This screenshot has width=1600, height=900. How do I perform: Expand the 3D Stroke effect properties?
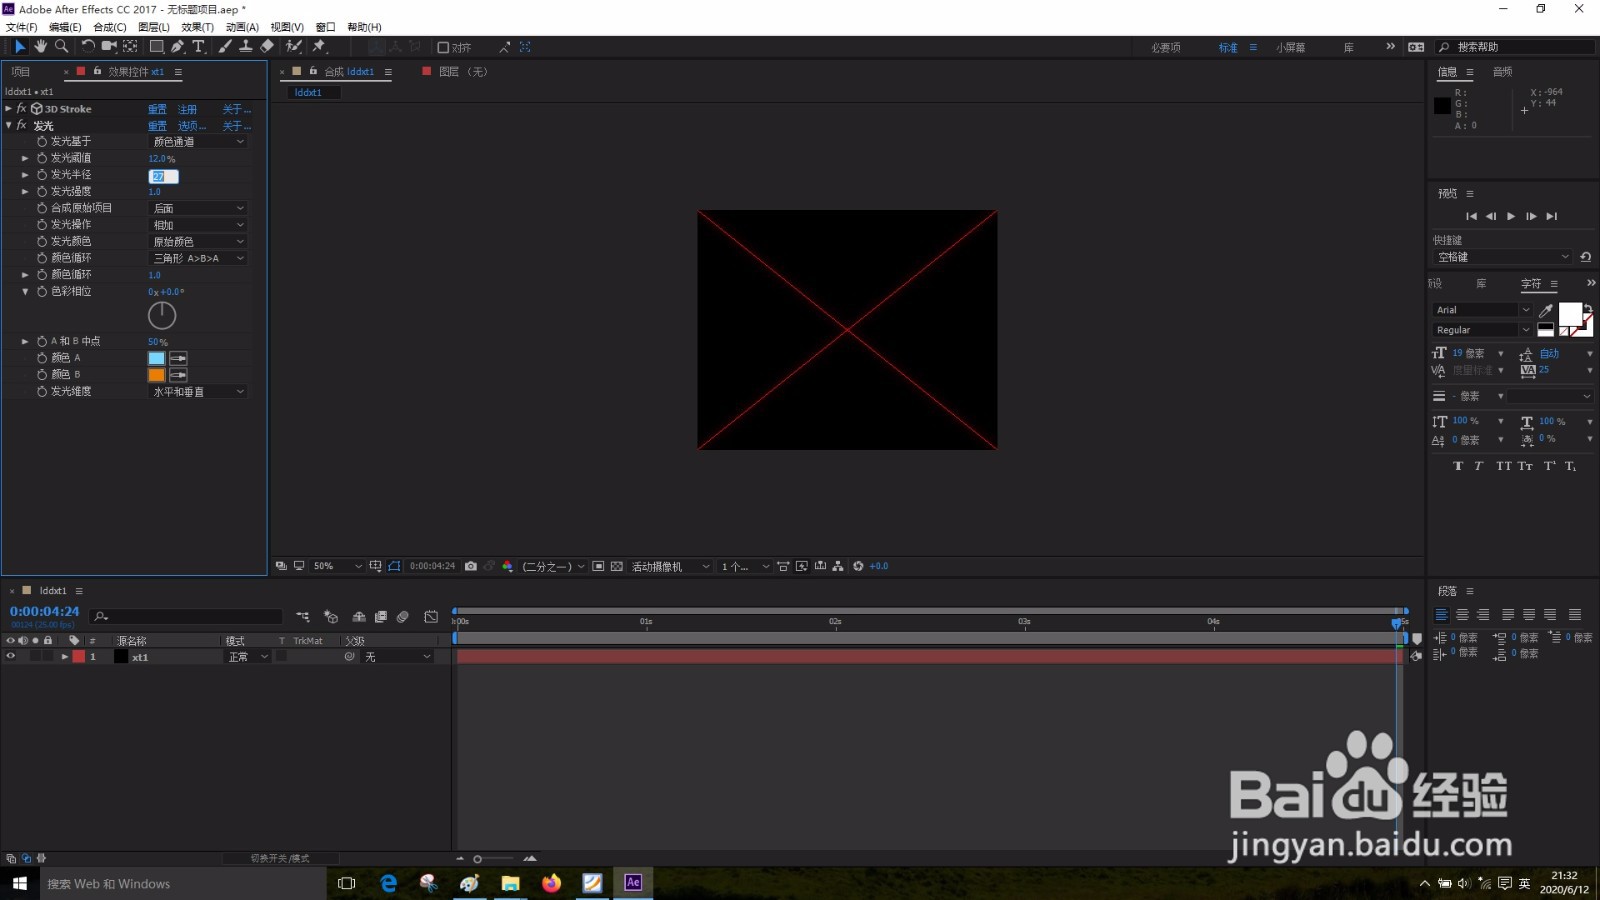coord(8,108)
